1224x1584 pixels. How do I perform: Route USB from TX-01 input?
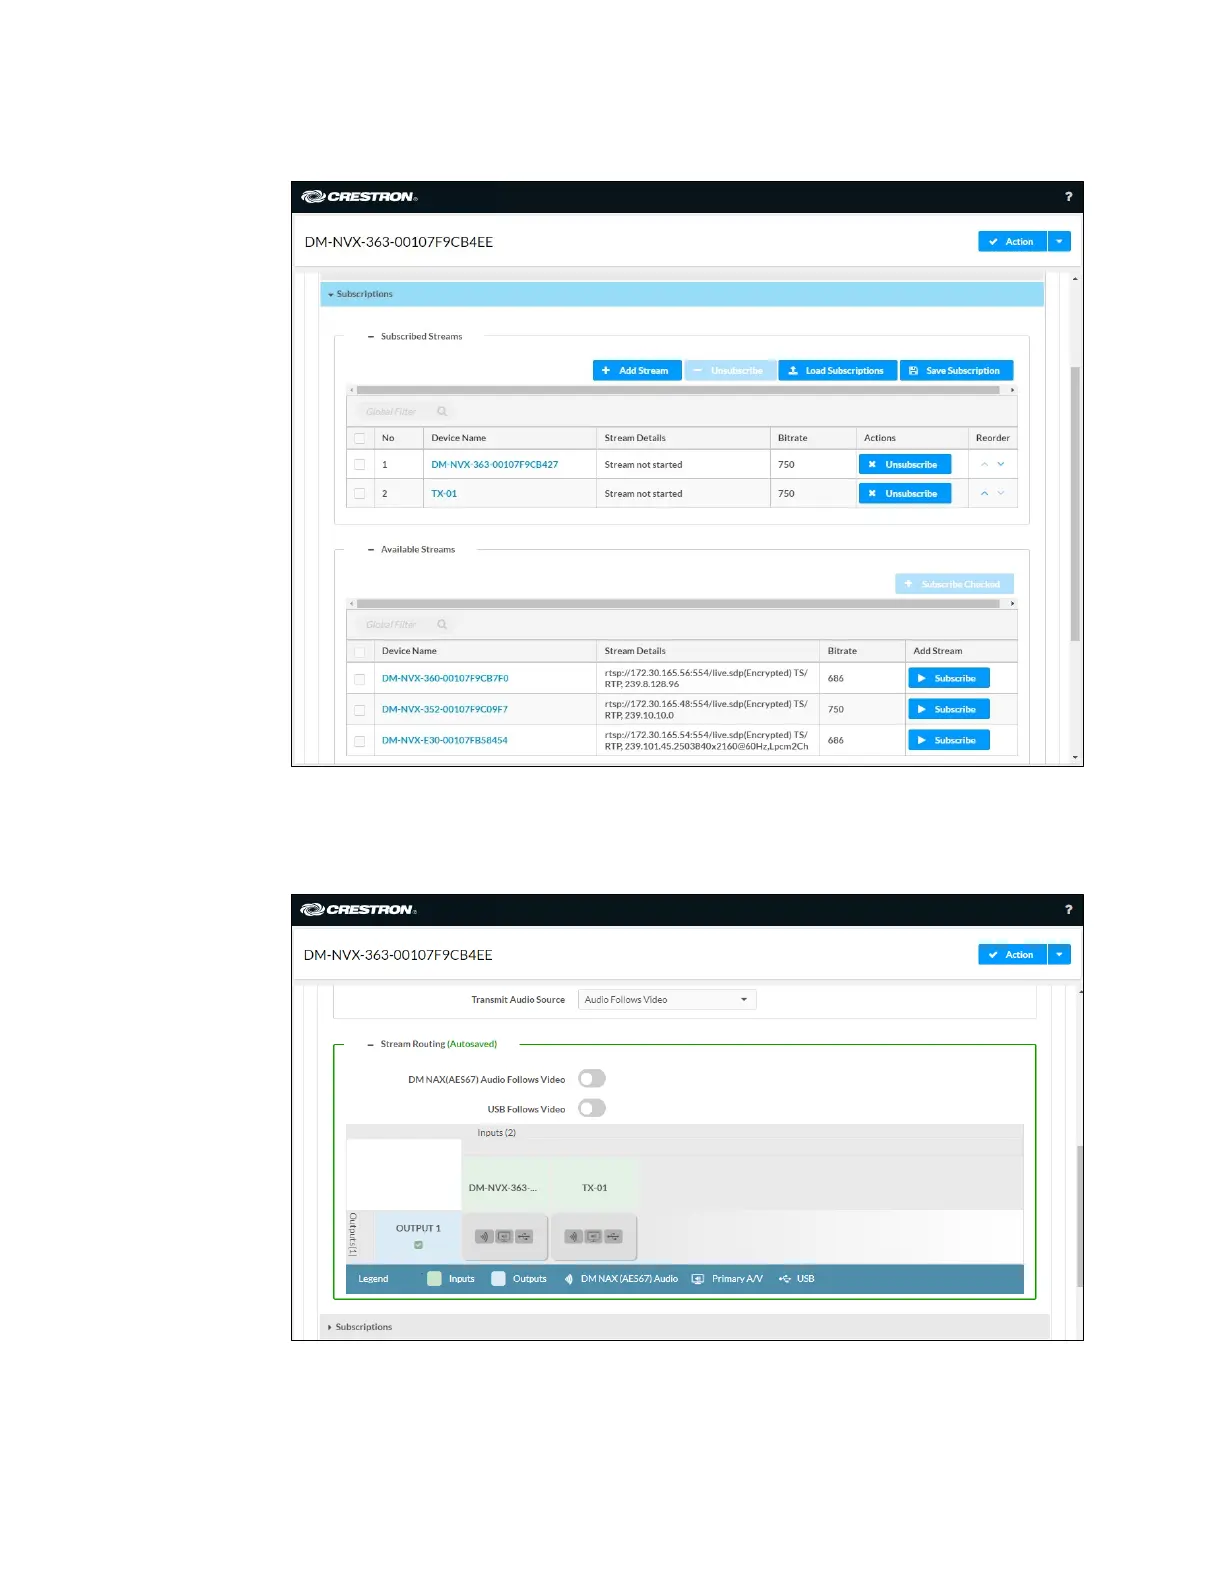pyautogui.click(x=613, y=1237)
